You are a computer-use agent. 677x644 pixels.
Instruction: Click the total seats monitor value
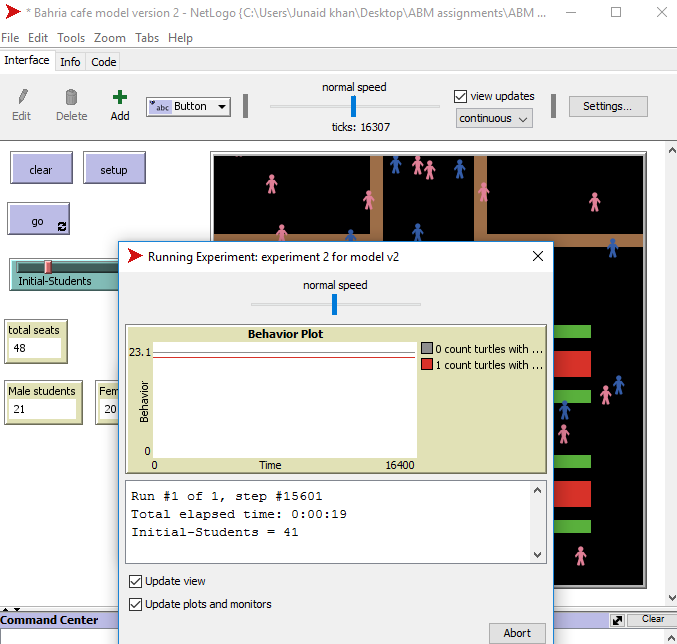35,348
